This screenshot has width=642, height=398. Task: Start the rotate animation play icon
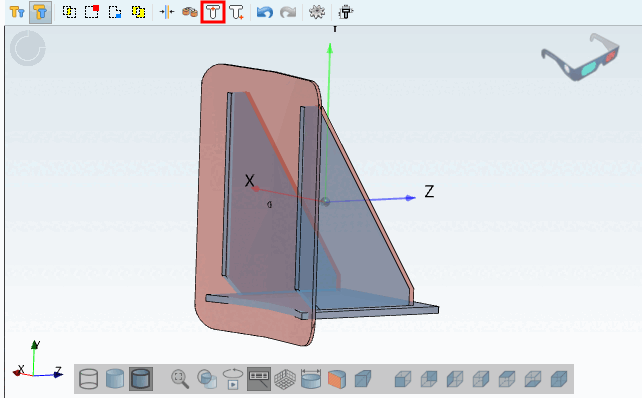pyautogui.click(x=233, y=379)
